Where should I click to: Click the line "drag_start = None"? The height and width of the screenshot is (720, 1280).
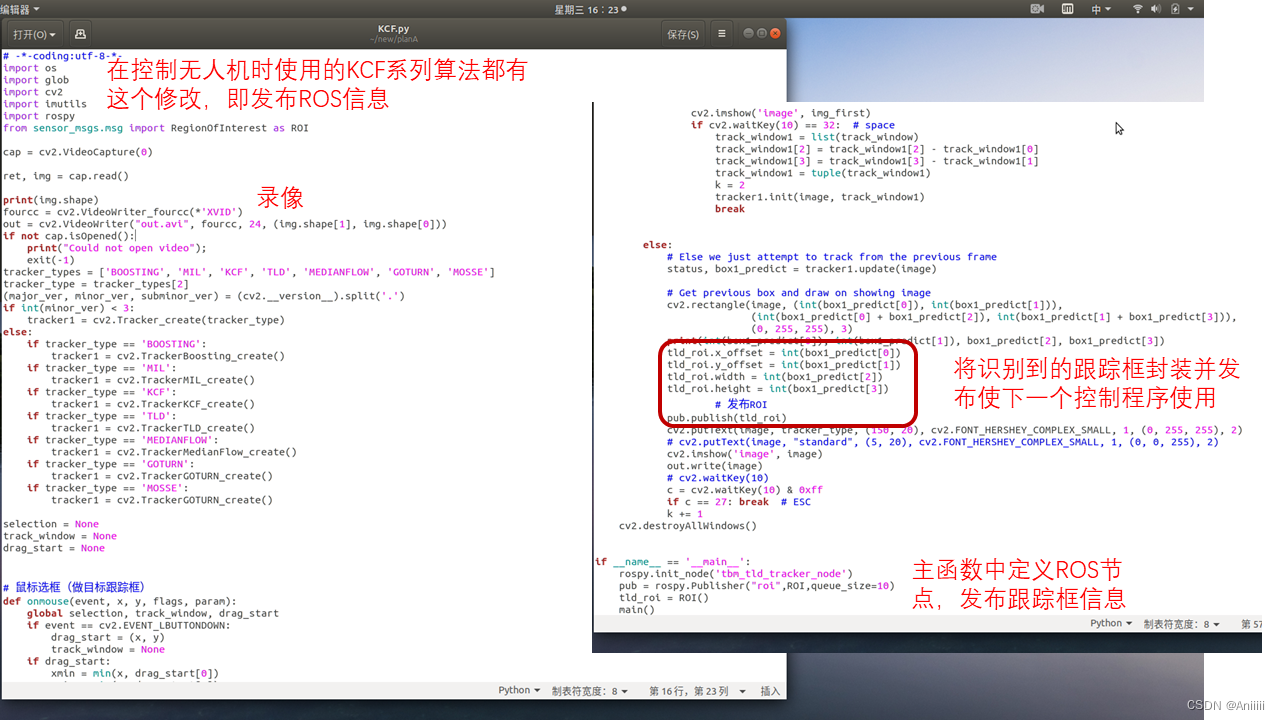coord(54,548)
